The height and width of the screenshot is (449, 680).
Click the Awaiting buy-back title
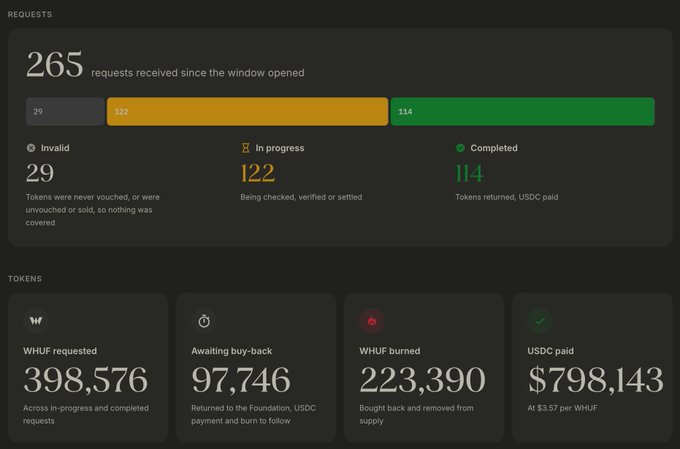[232, 351]
